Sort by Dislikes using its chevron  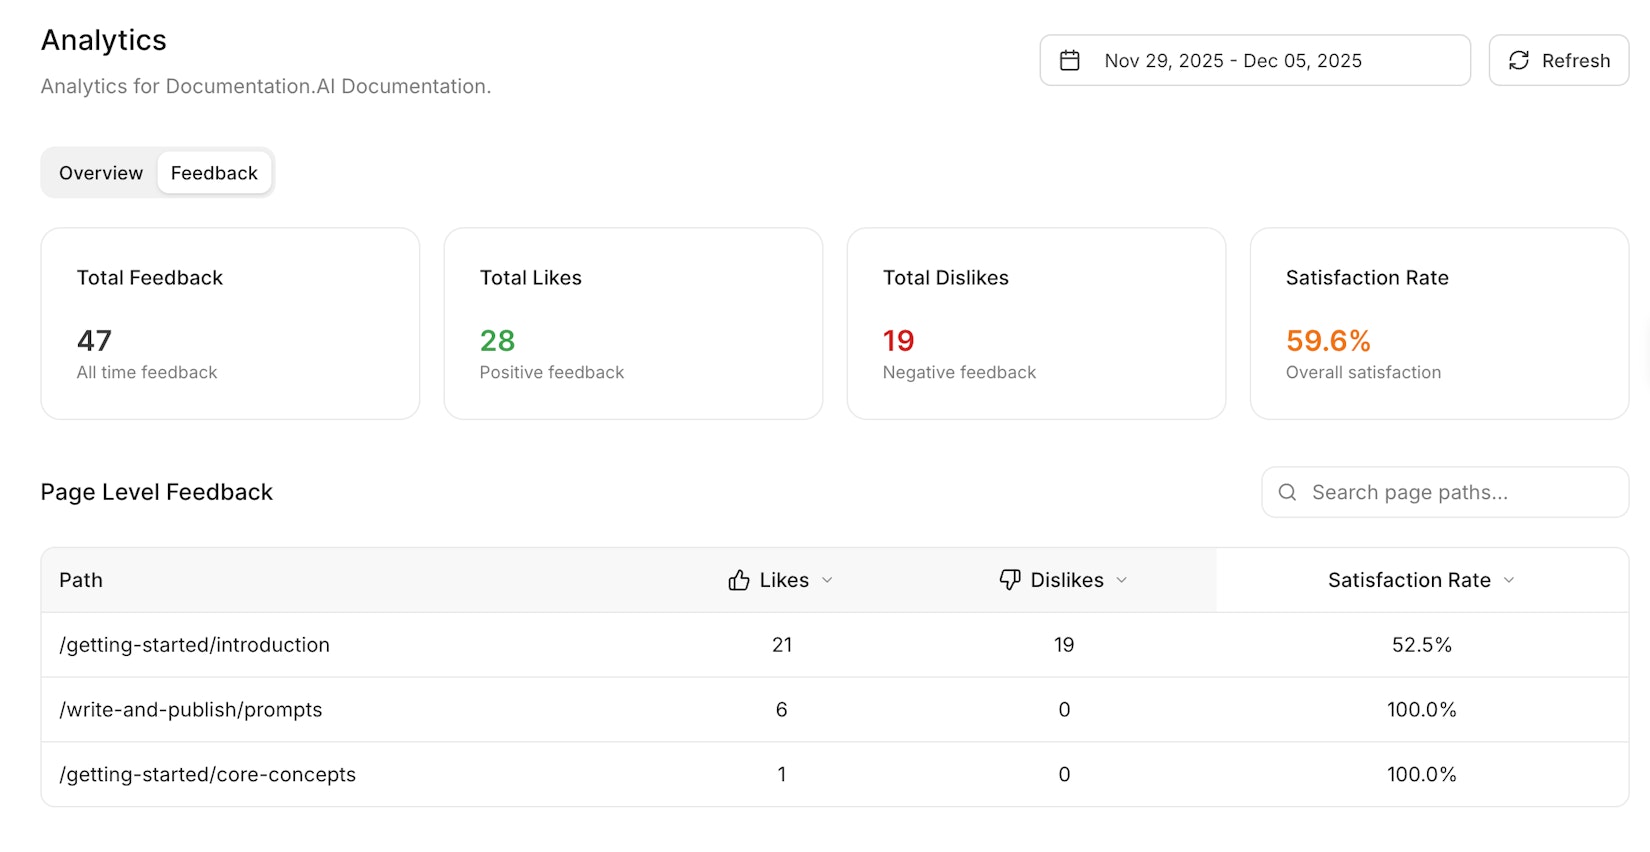coord(1121,580)
